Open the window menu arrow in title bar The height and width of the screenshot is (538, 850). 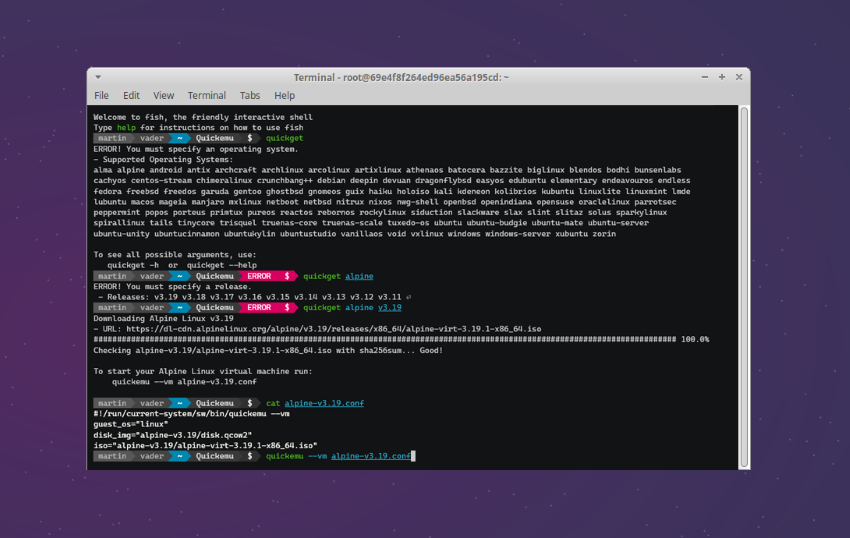97,77
